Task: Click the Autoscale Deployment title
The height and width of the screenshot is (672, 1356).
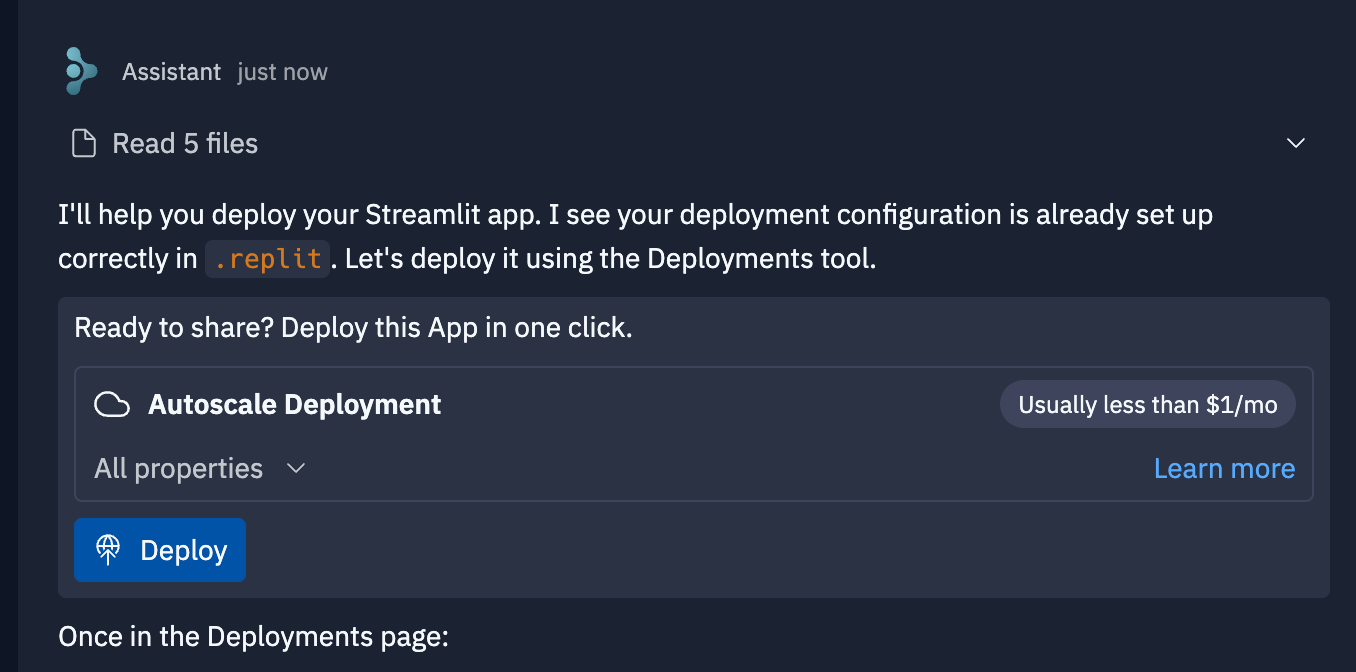Action: click(x=295, y=405)
